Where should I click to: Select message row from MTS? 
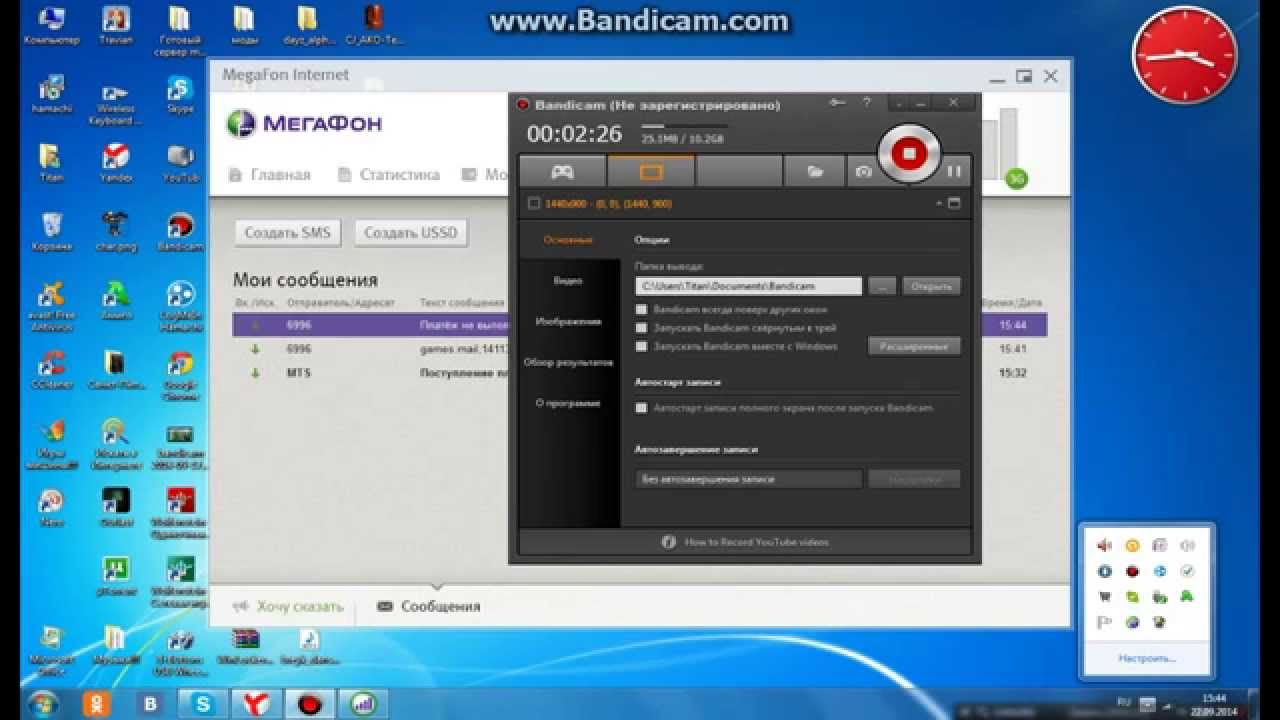[x=640, y=373]
